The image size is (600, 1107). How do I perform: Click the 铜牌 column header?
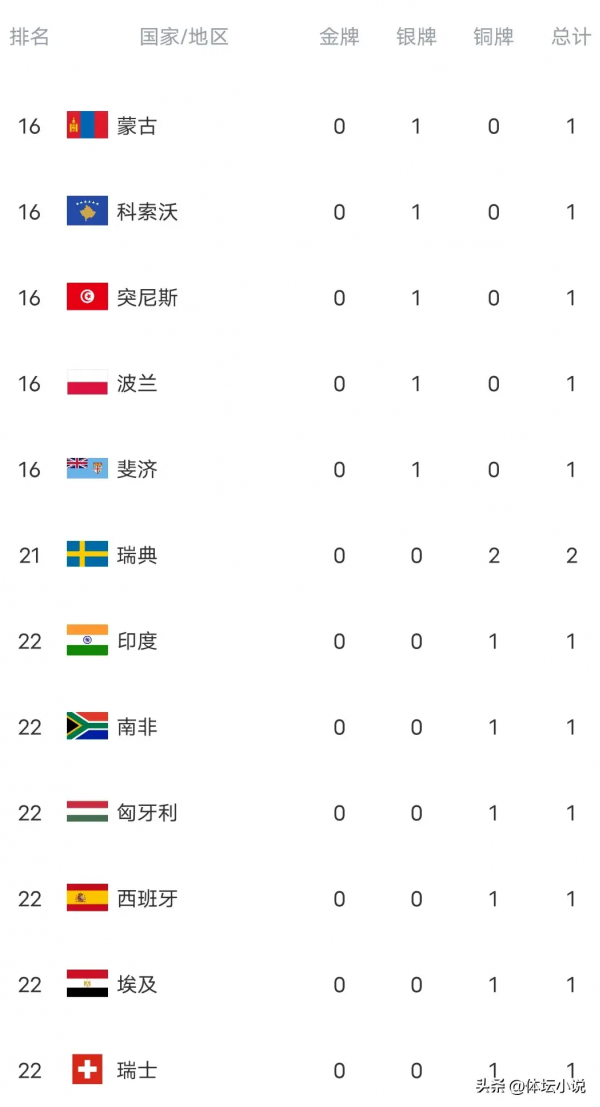[x=493, y=37]
